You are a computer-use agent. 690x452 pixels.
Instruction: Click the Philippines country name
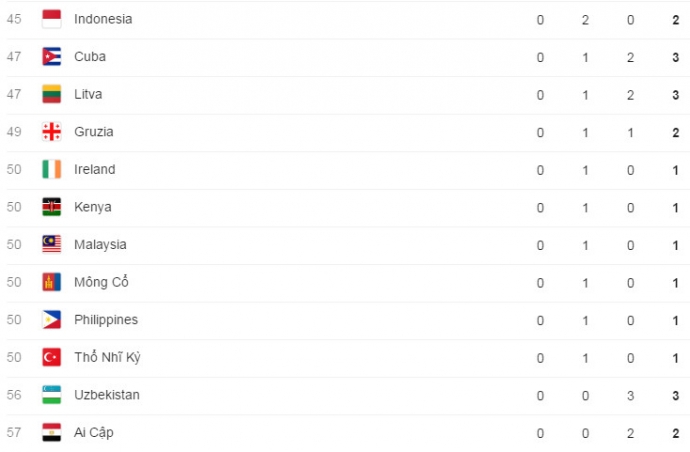click(106, 320)
